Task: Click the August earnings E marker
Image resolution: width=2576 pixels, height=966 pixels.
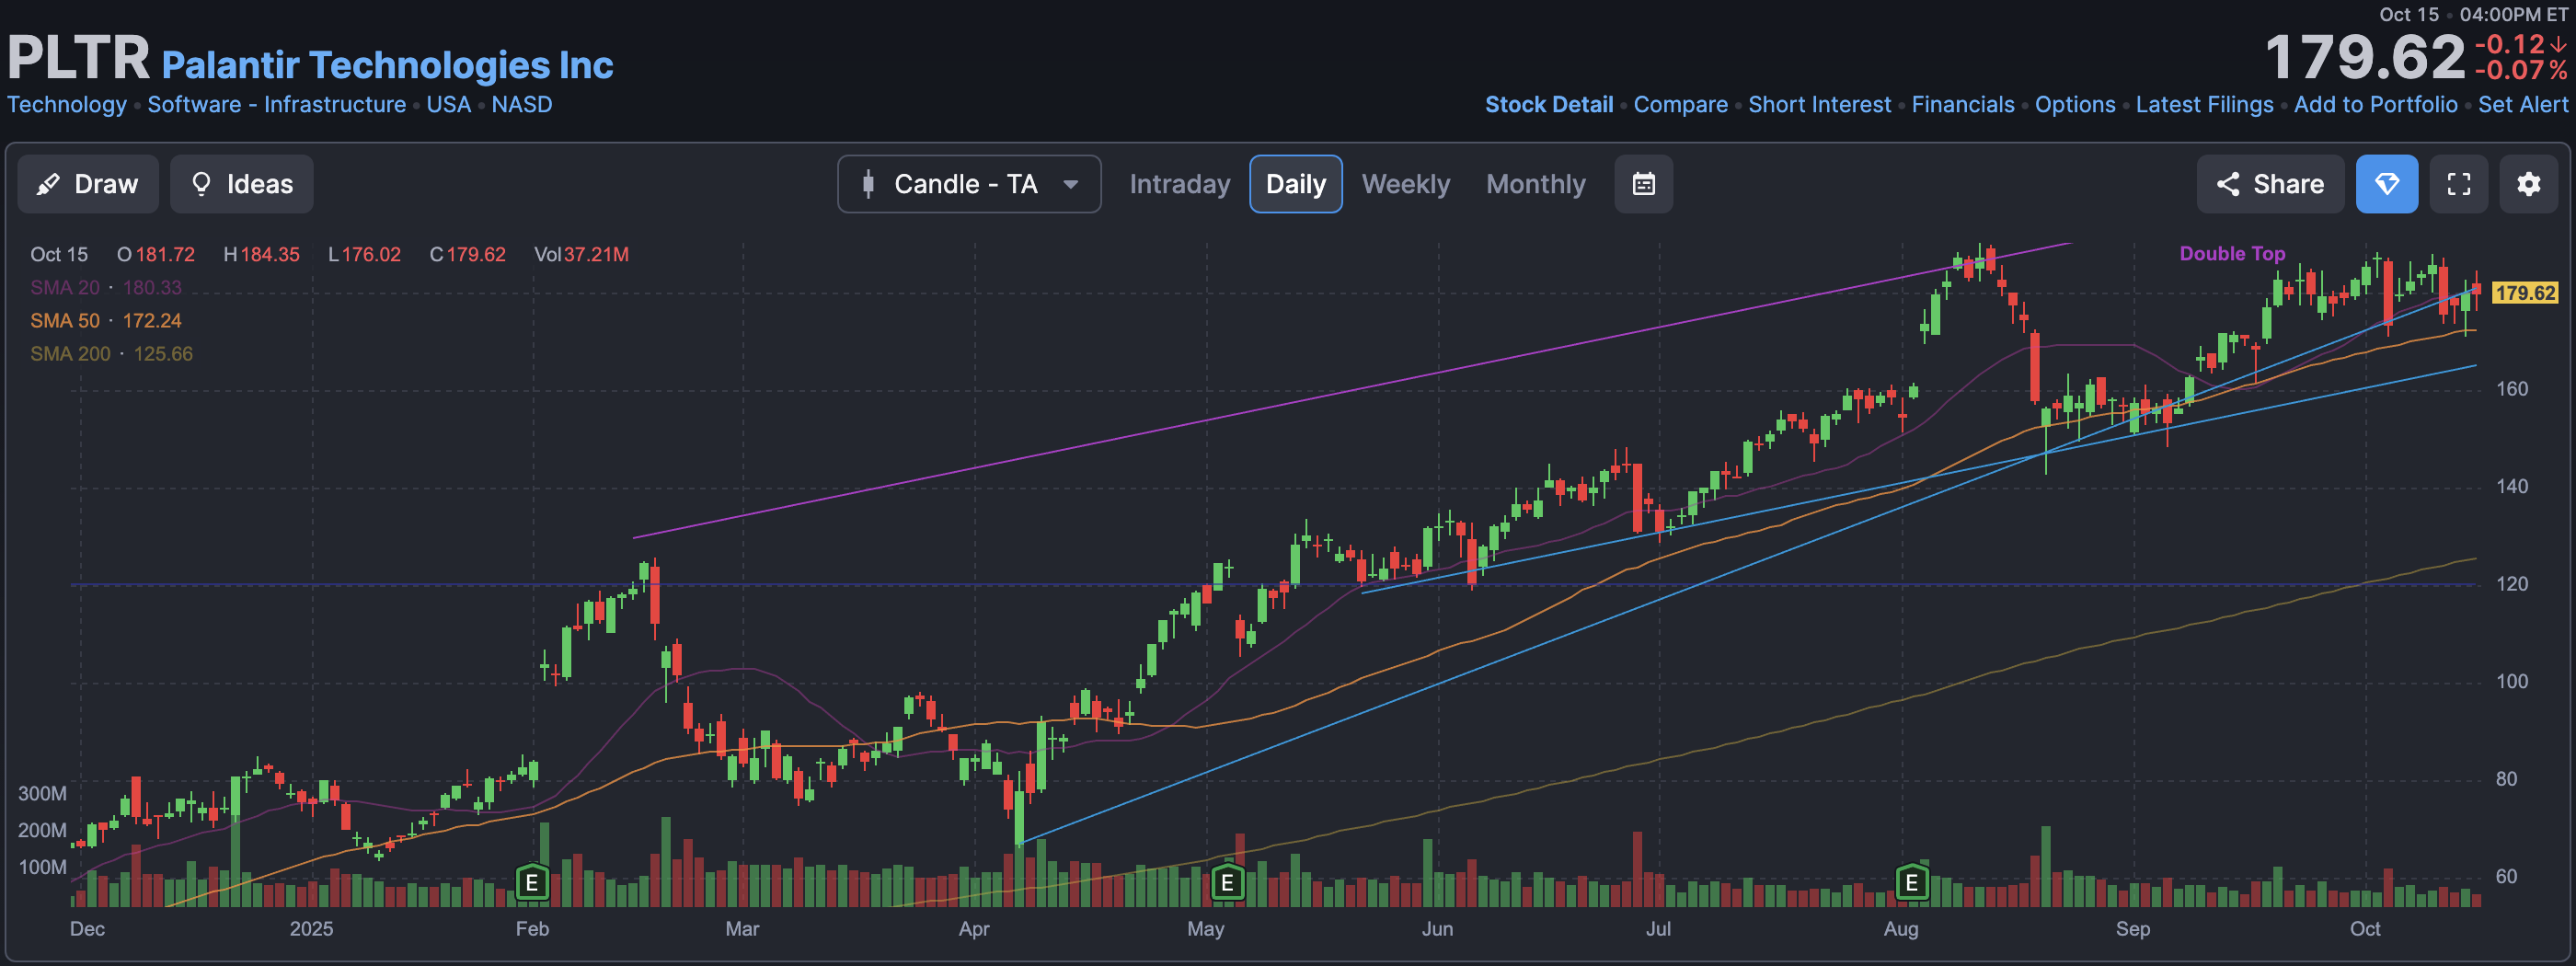Action: 1911,882
